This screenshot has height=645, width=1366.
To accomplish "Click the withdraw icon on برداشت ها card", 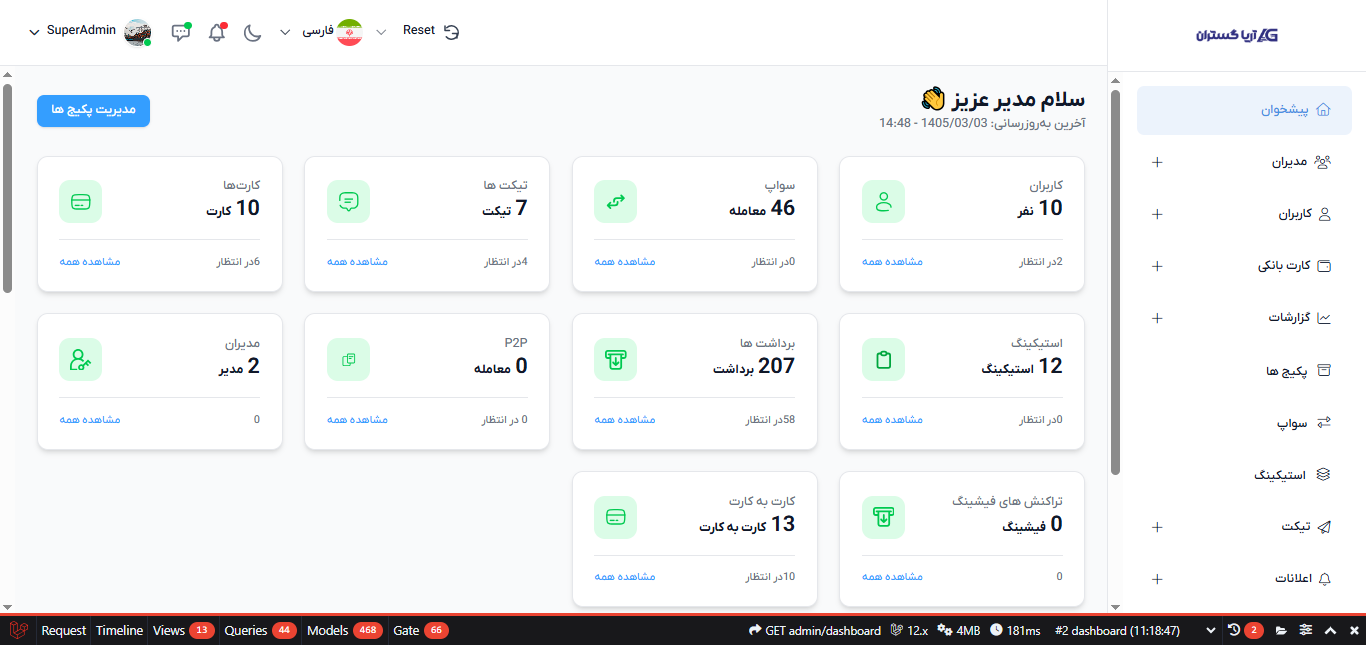I will click(x=616, y=360).
